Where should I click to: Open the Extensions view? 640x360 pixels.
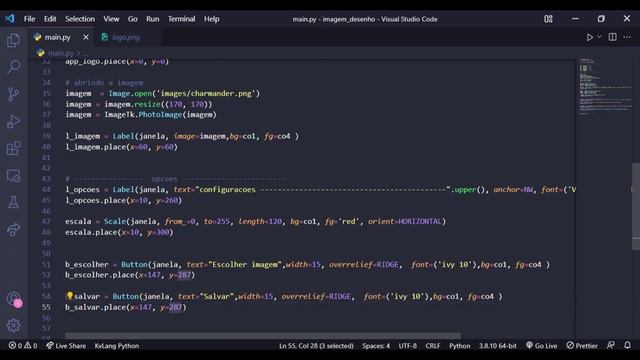[x=13, y=149]
